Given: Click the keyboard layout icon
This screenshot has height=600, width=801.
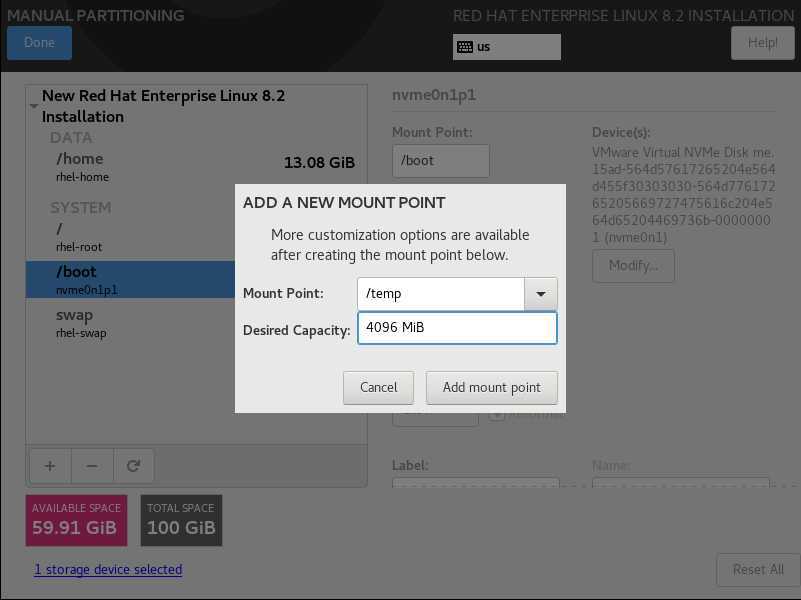Looking at the screenshot, I should tap(465, 47).
